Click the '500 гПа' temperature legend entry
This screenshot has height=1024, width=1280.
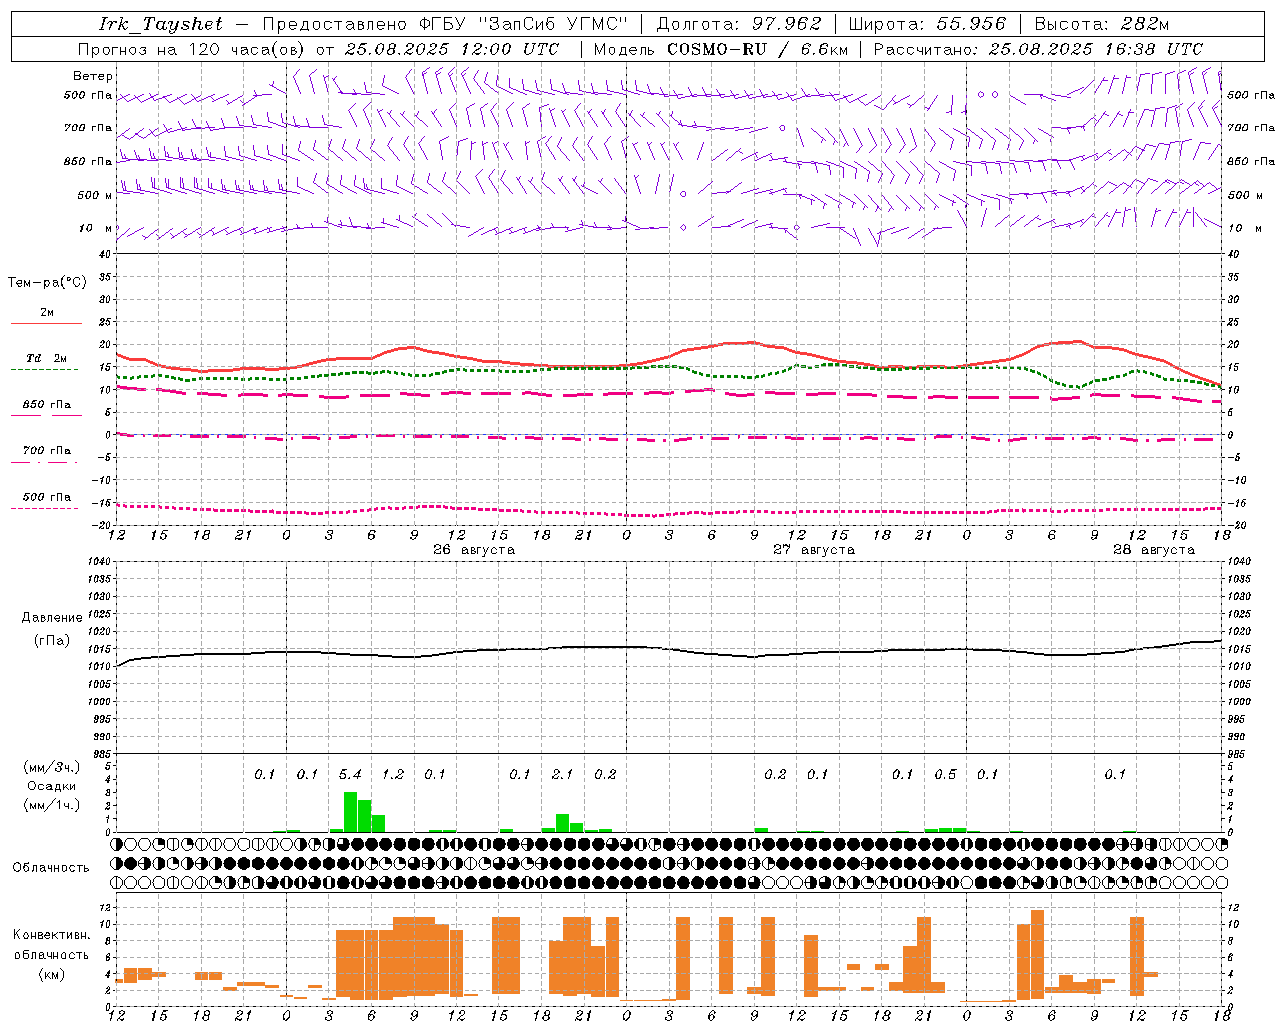47,497
